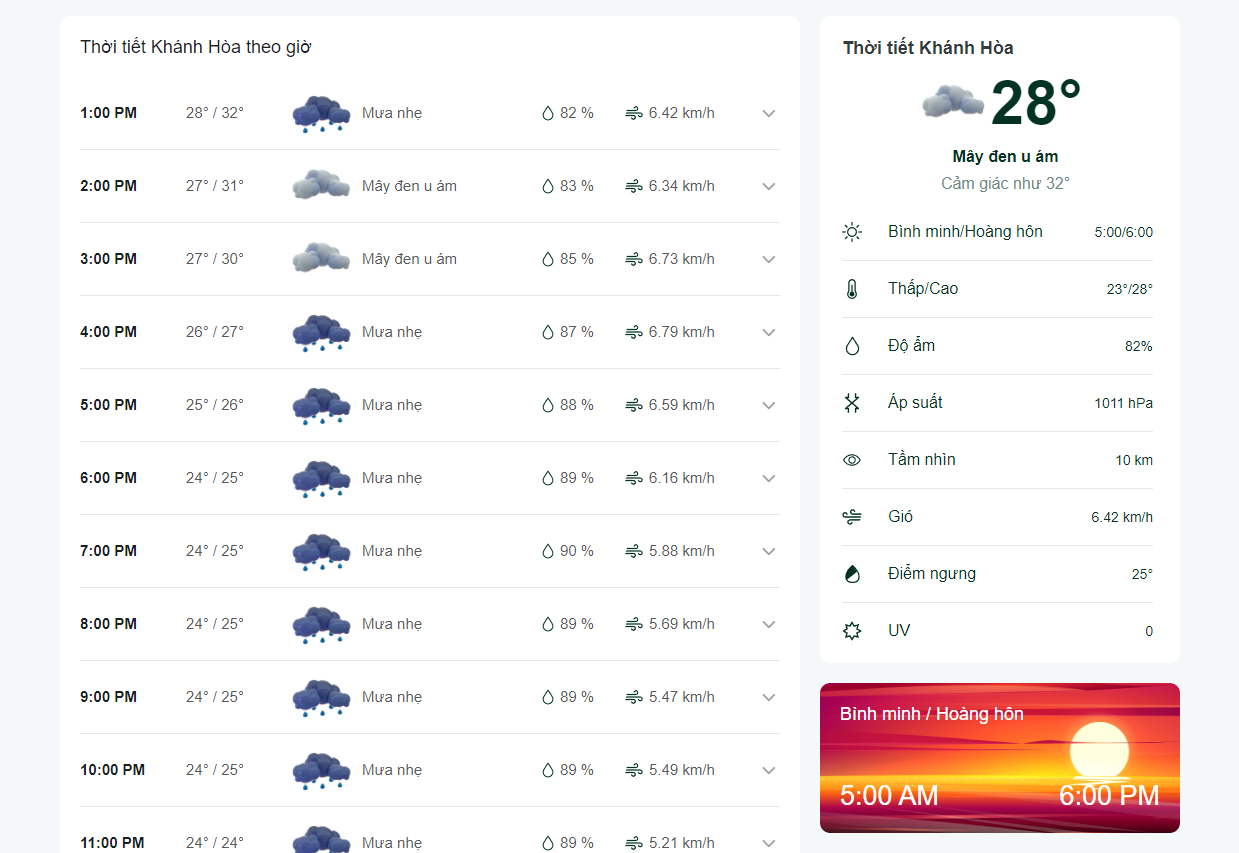Viewport: 1239px width, 853px height.
Task: Click the 5:00 AM sunrise time on banner
Action: pyautogui.click(x=889, y=796)
